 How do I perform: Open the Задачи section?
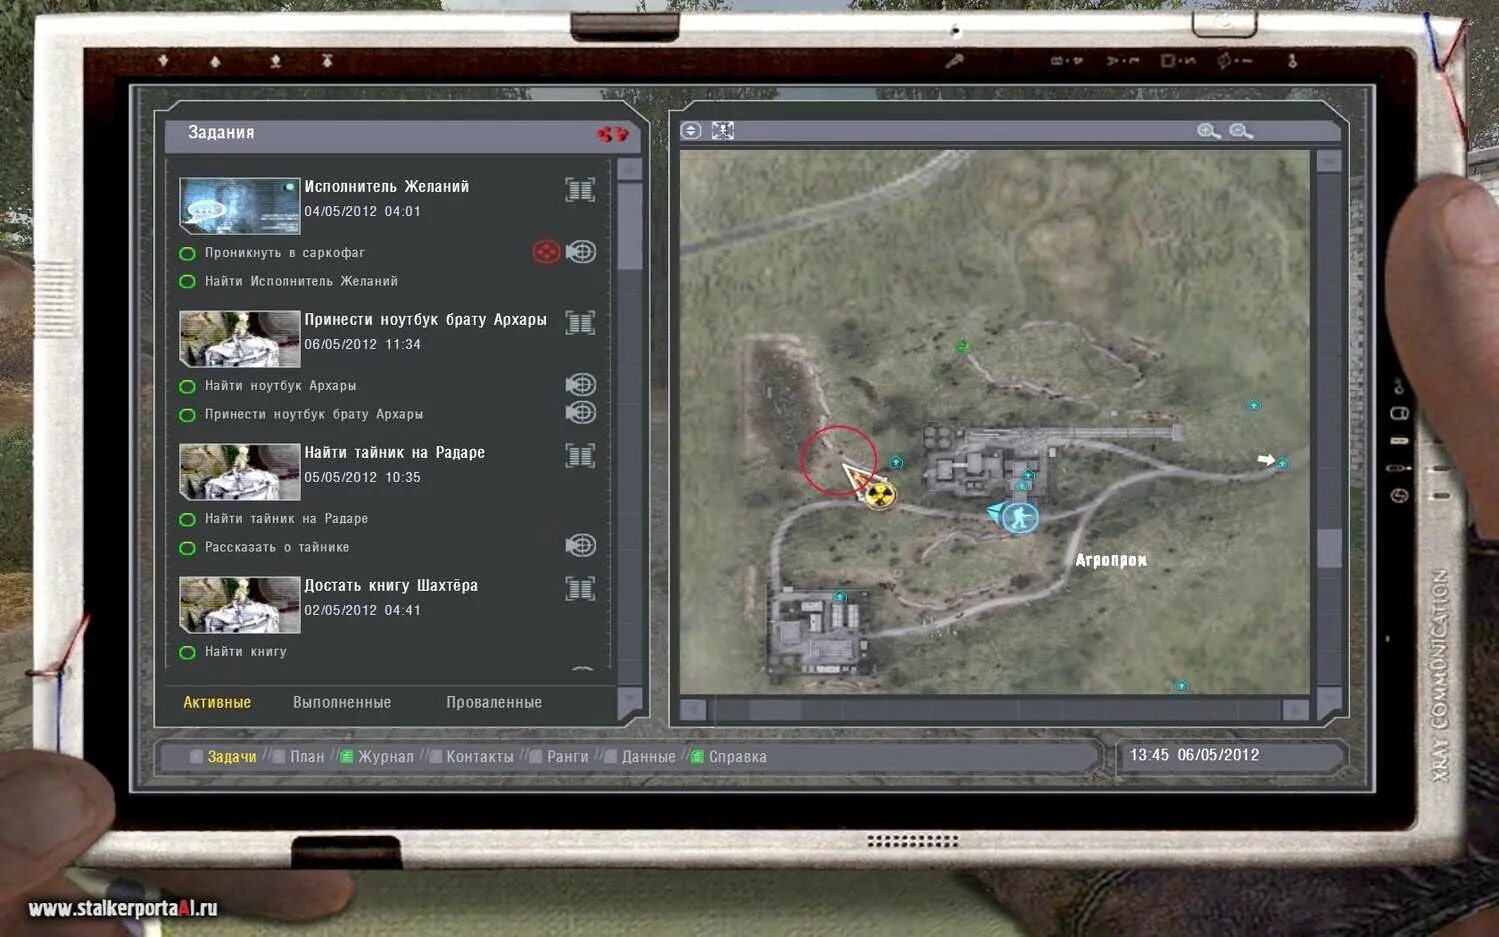click(232, 757)
